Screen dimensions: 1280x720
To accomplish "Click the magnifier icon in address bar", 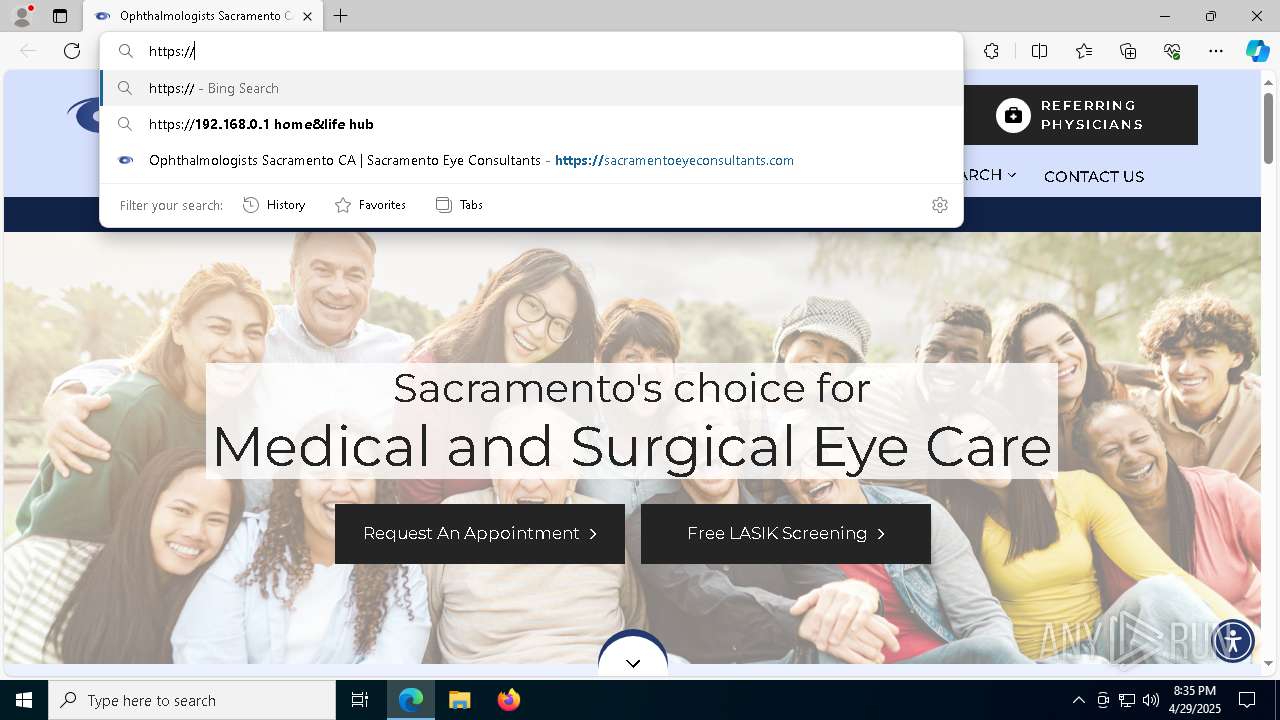I will [126, 51].
